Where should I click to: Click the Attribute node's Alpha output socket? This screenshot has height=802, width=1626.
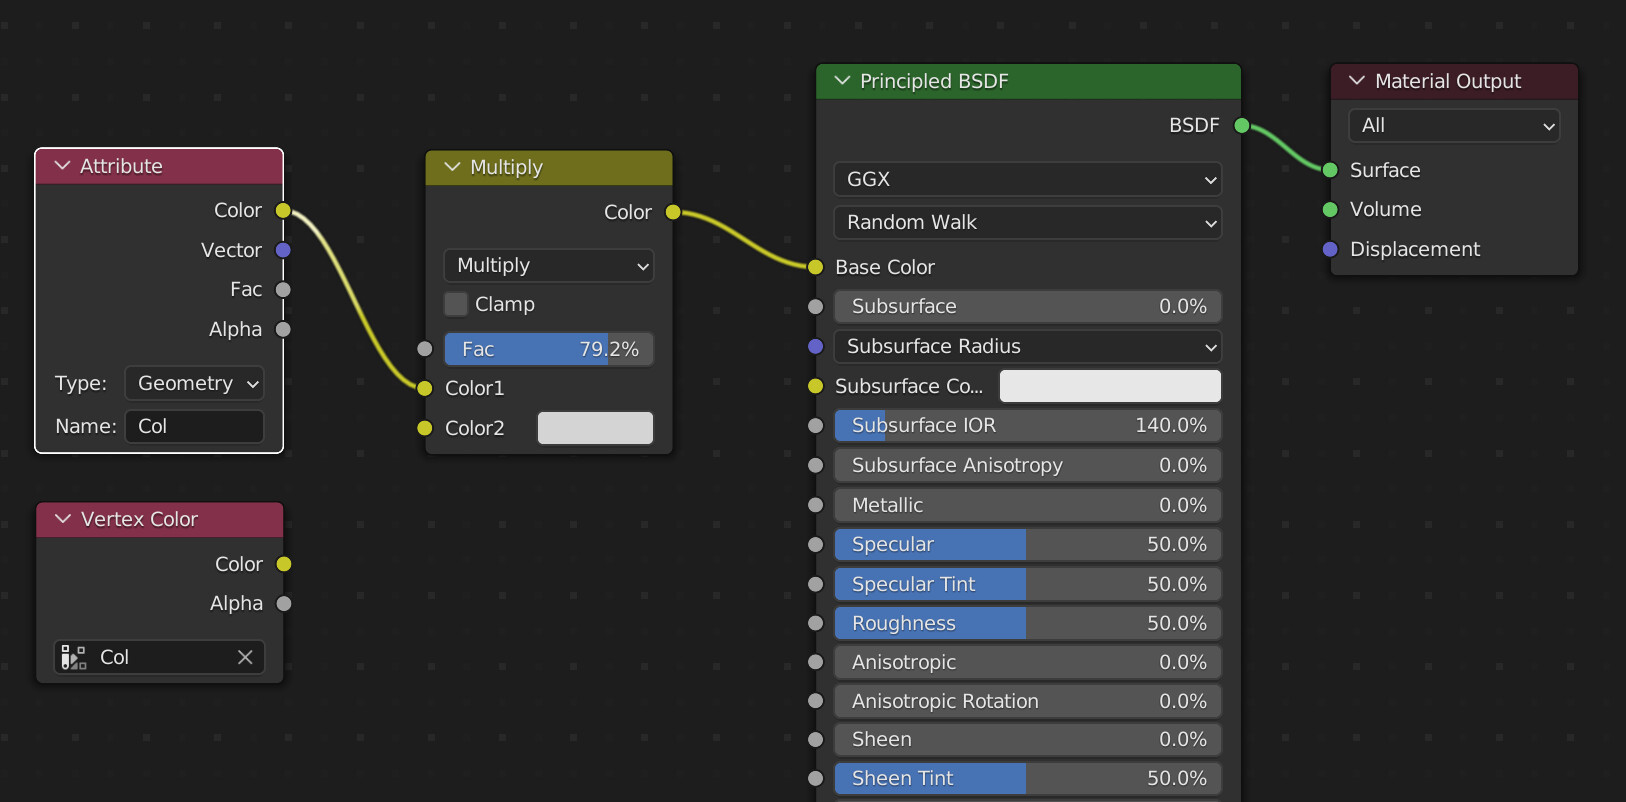[283, 329]
